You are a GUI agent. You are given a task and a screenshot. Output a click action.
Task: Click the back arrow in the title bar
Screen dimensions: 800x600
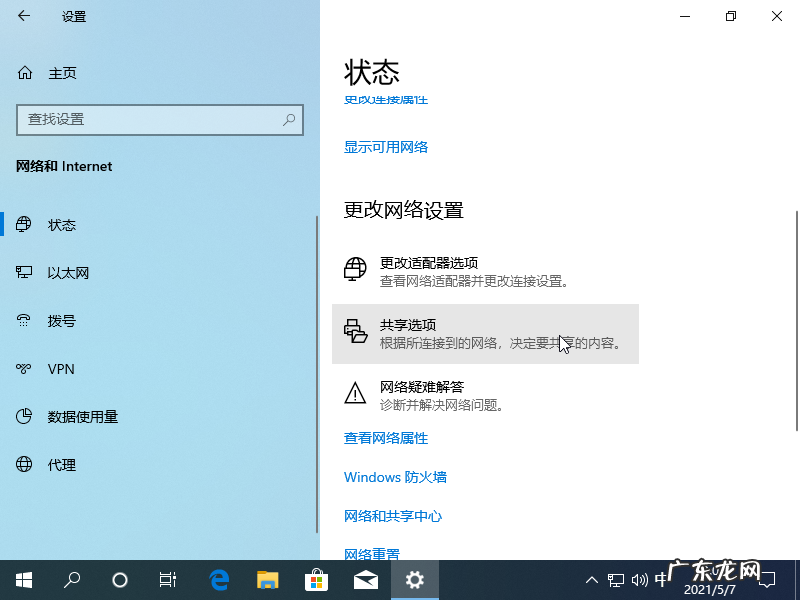(23, 16)
